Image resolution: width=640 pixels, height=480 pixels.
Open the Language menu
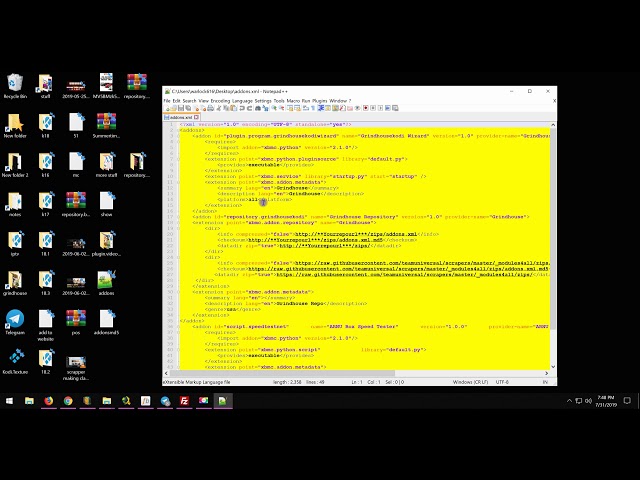tap(242, 101)
